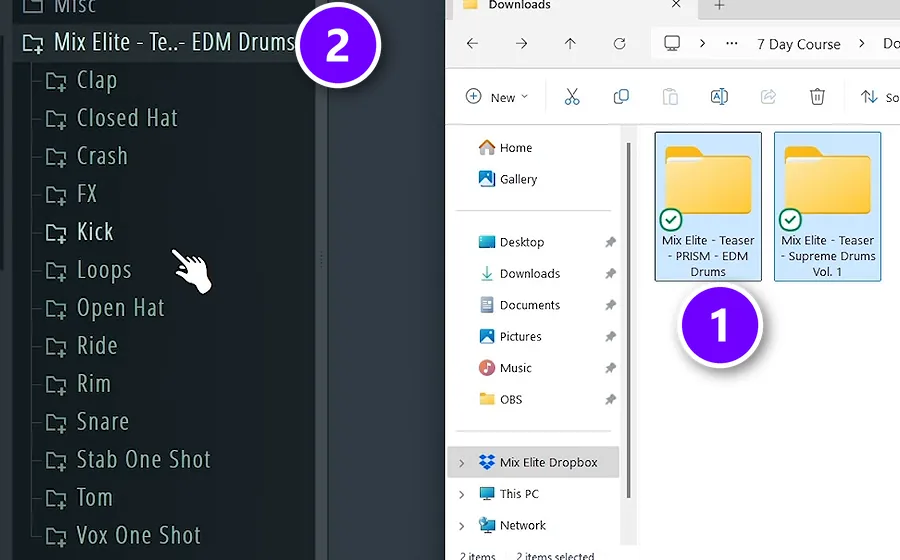Cut the selected folders
Image resolution: width=900 pixels, height=560 pixels.
click(x=572, y=97)
